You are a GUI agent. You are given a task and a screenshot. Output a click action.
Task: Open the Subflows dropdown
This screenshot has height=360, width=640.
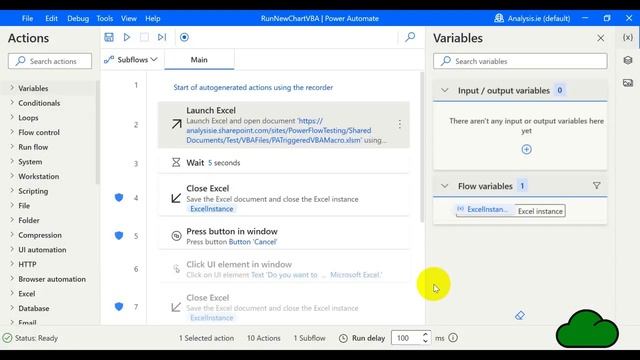coord(131,60)
